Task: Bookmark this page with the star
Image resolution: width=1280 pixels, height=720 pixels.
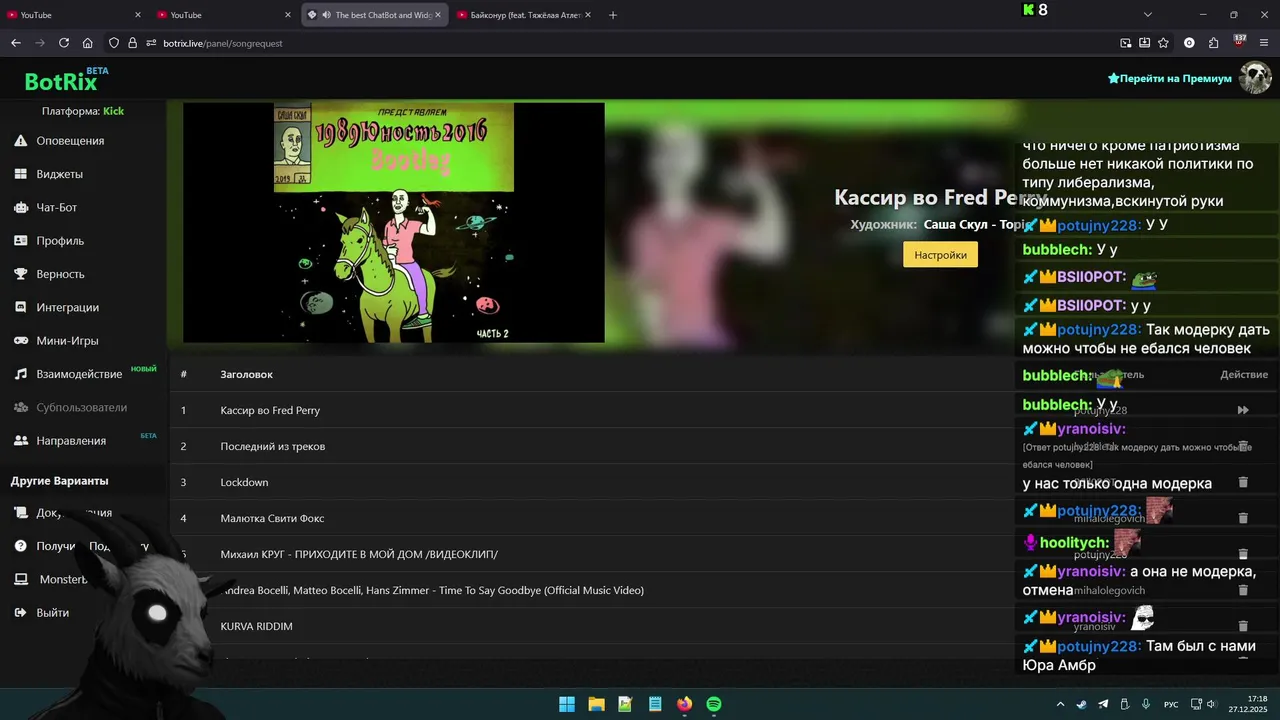Action: click(1163, 43)
